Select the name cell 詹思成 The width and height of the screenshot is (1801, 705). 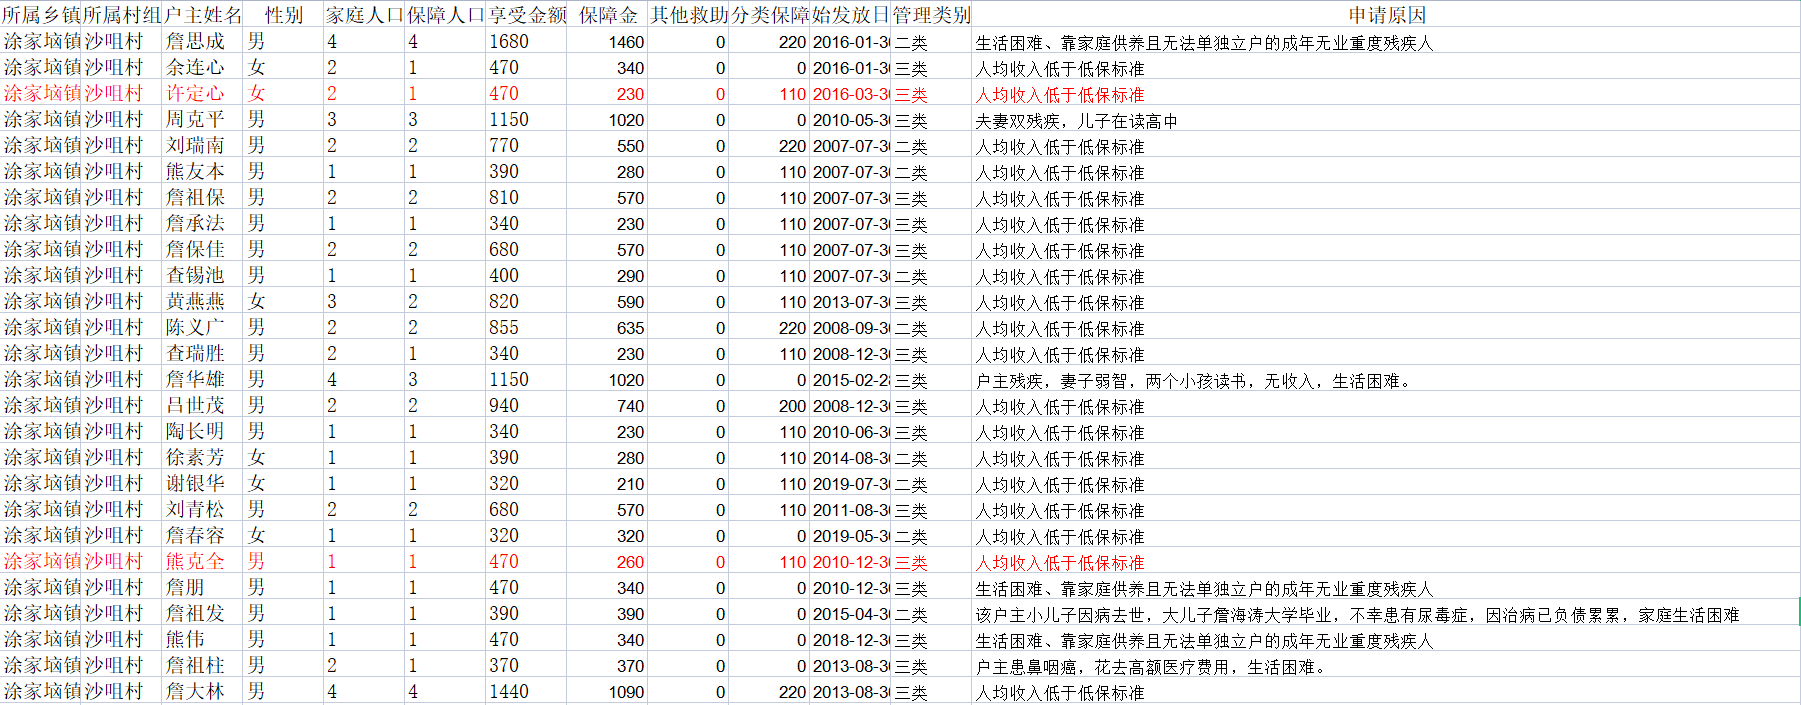(195, 42)
